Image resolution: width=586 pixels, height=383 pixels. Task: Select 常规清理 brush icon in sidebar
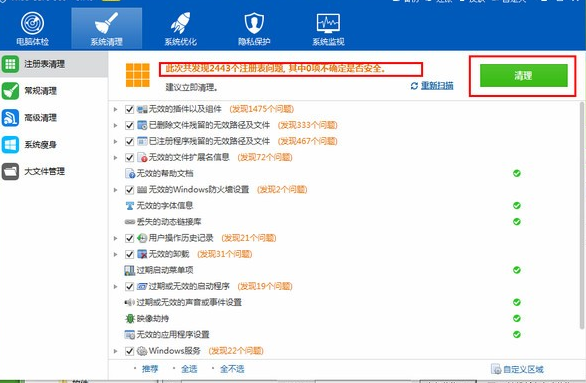10,91
